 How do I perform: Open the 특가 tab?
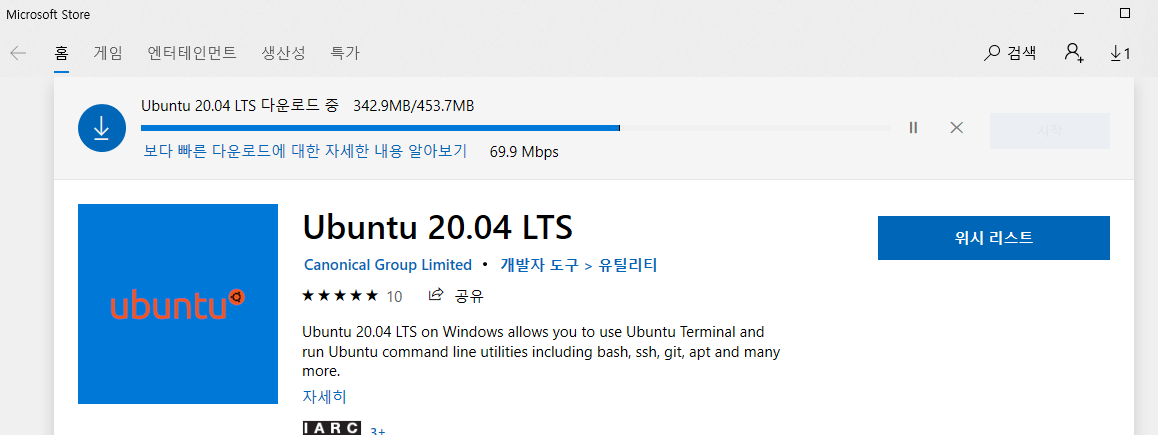coord(345,53)
